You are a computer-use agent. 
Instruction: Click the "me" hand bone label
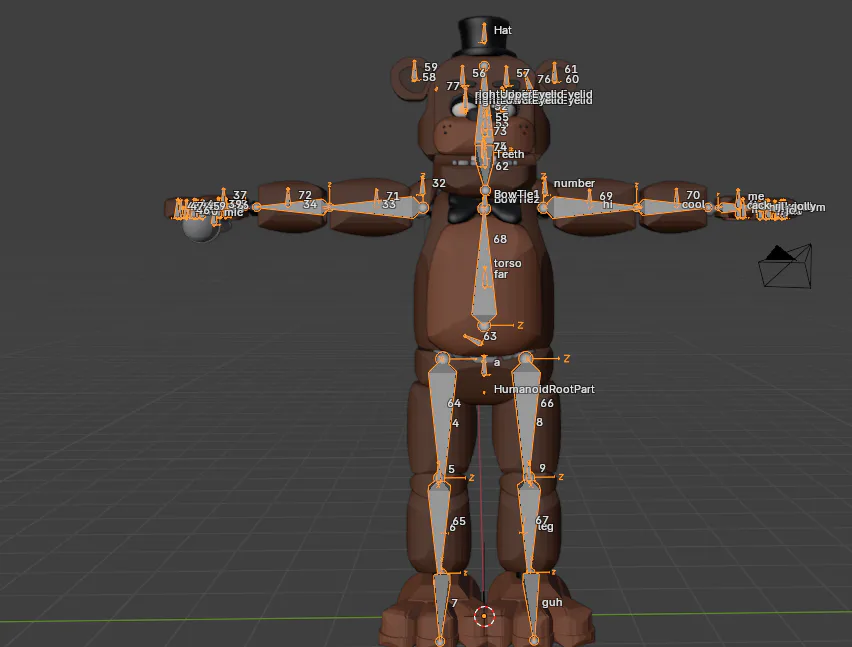pos(756,196)
